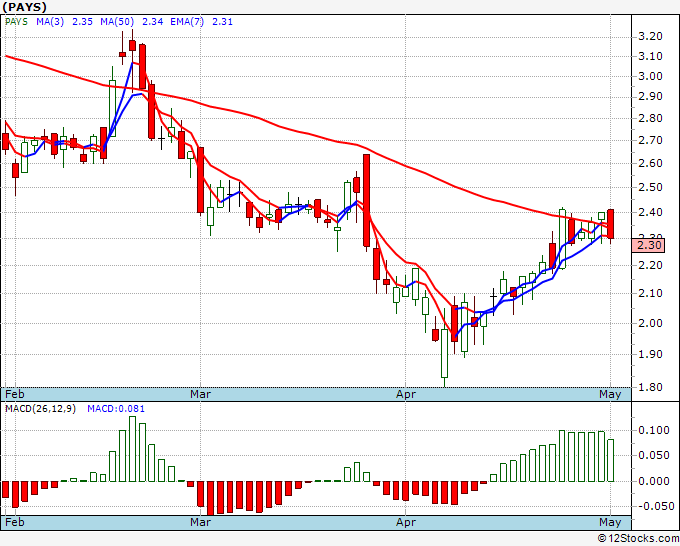Click the tallest green MACD bar in February
Viewport: 680px width, 546px height.
point(132,449)
